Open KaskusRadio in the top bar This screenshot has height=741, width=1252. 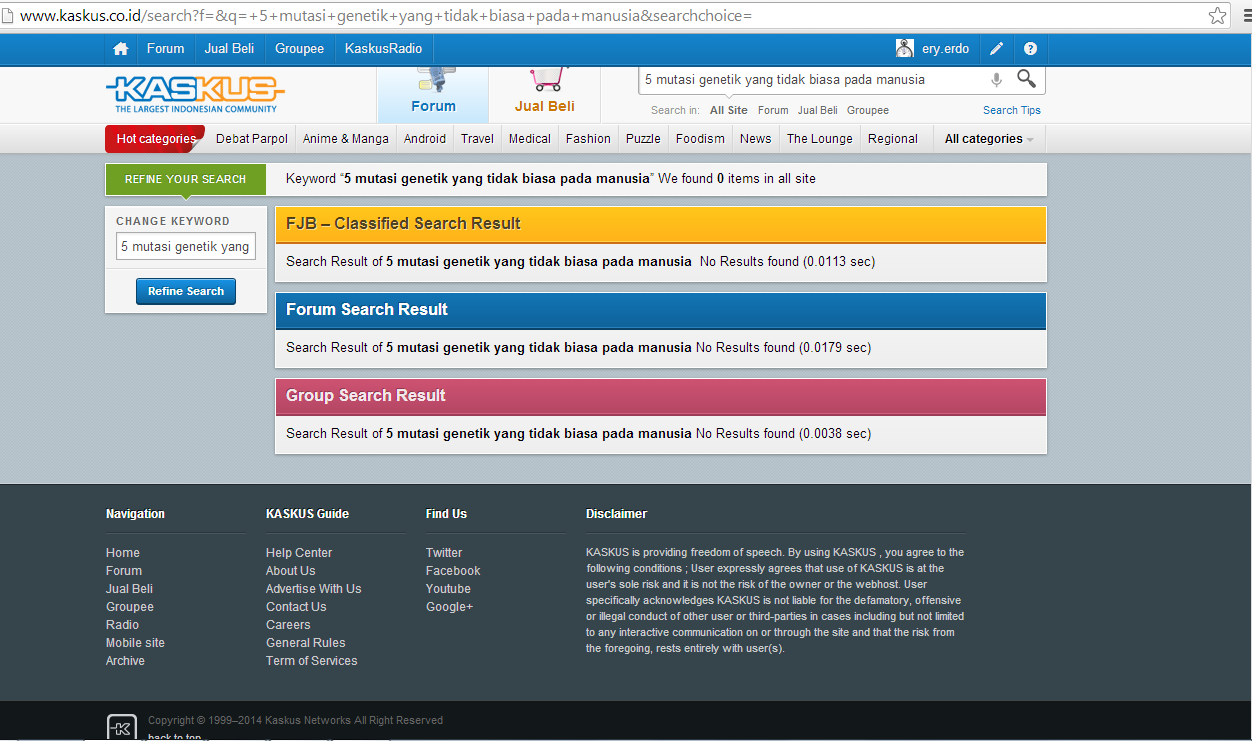[384, 49]
